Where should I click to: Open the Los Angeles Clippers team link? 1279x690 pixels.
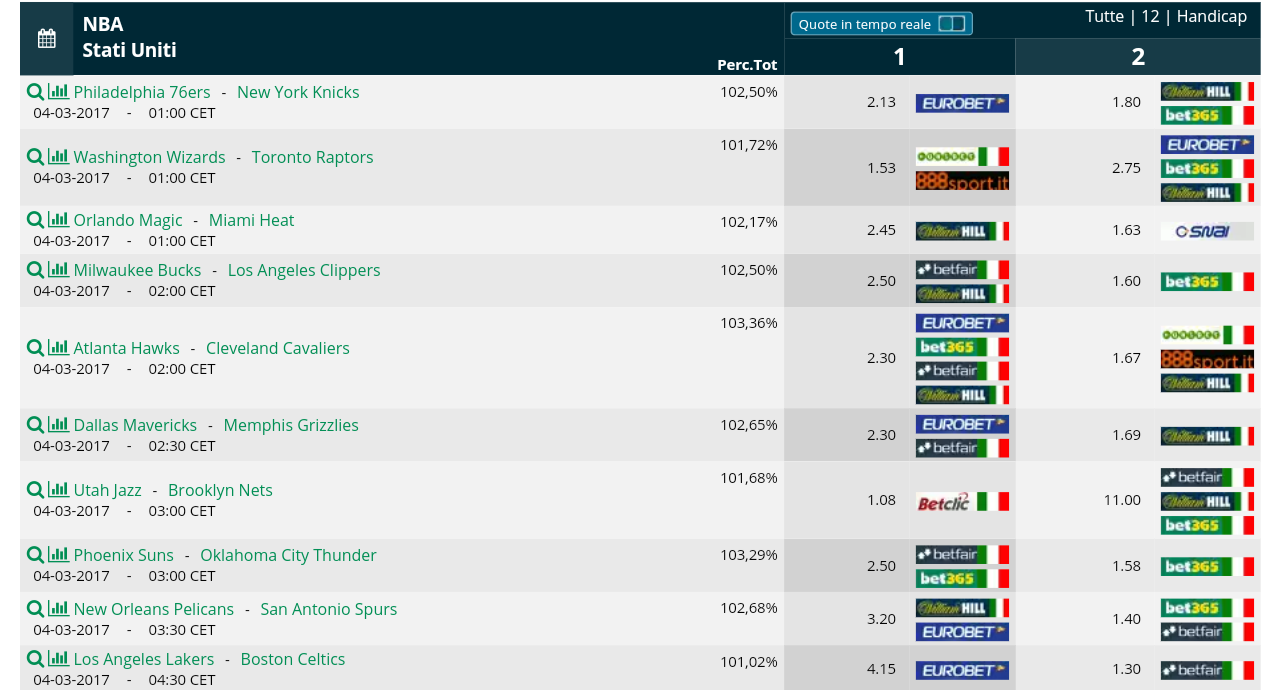tap(304, 270)
